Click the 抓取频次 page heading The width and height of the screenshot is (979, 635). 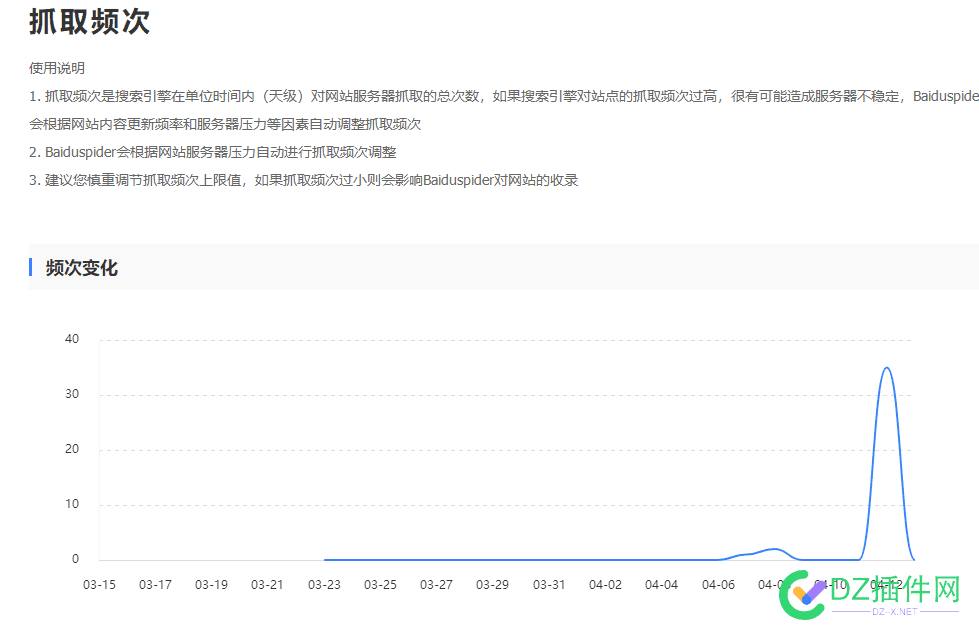click(x=89, y=21)
